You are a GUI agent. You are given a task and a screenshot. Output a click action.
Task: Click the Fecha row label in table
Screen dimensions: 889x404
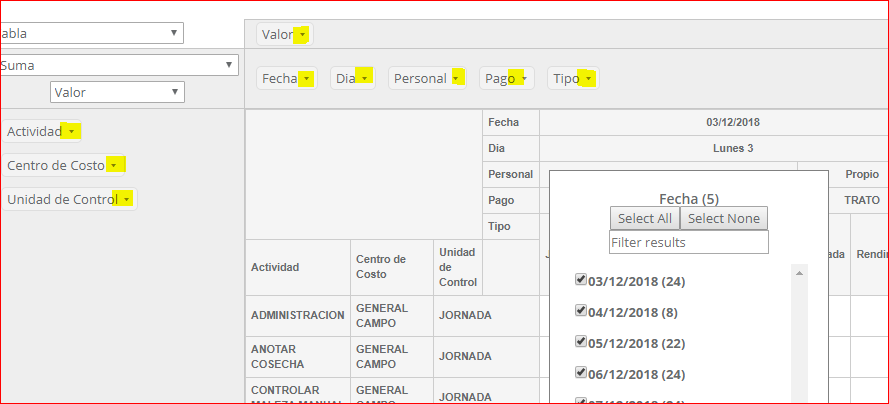tap(511, 122)
